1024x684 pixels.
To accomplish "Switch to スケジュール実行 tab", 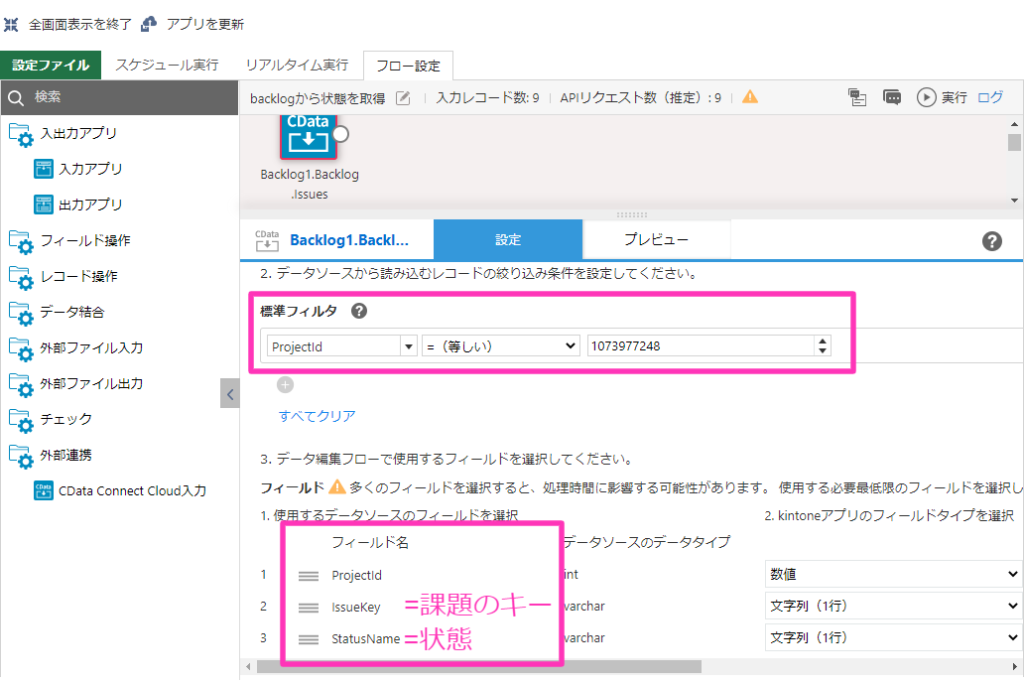I will point(167,65).
